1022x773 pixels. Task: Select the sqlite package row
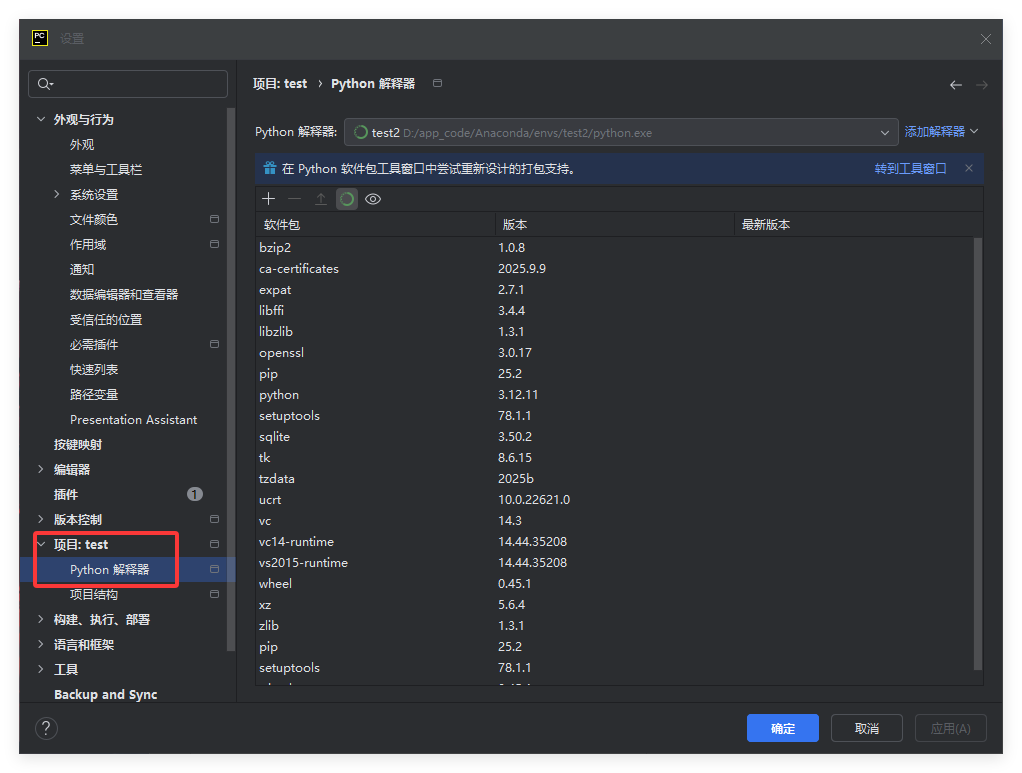pos(615,437)
